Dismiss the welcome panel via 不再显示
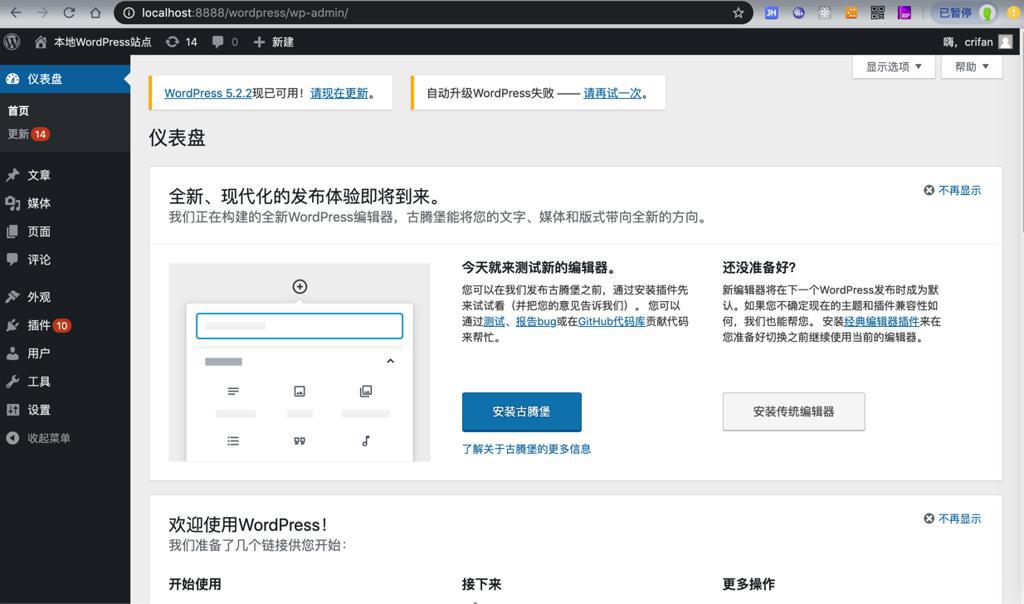This screenshot has width=1024, height=604. pyautogui.click(x=952, y=518)
